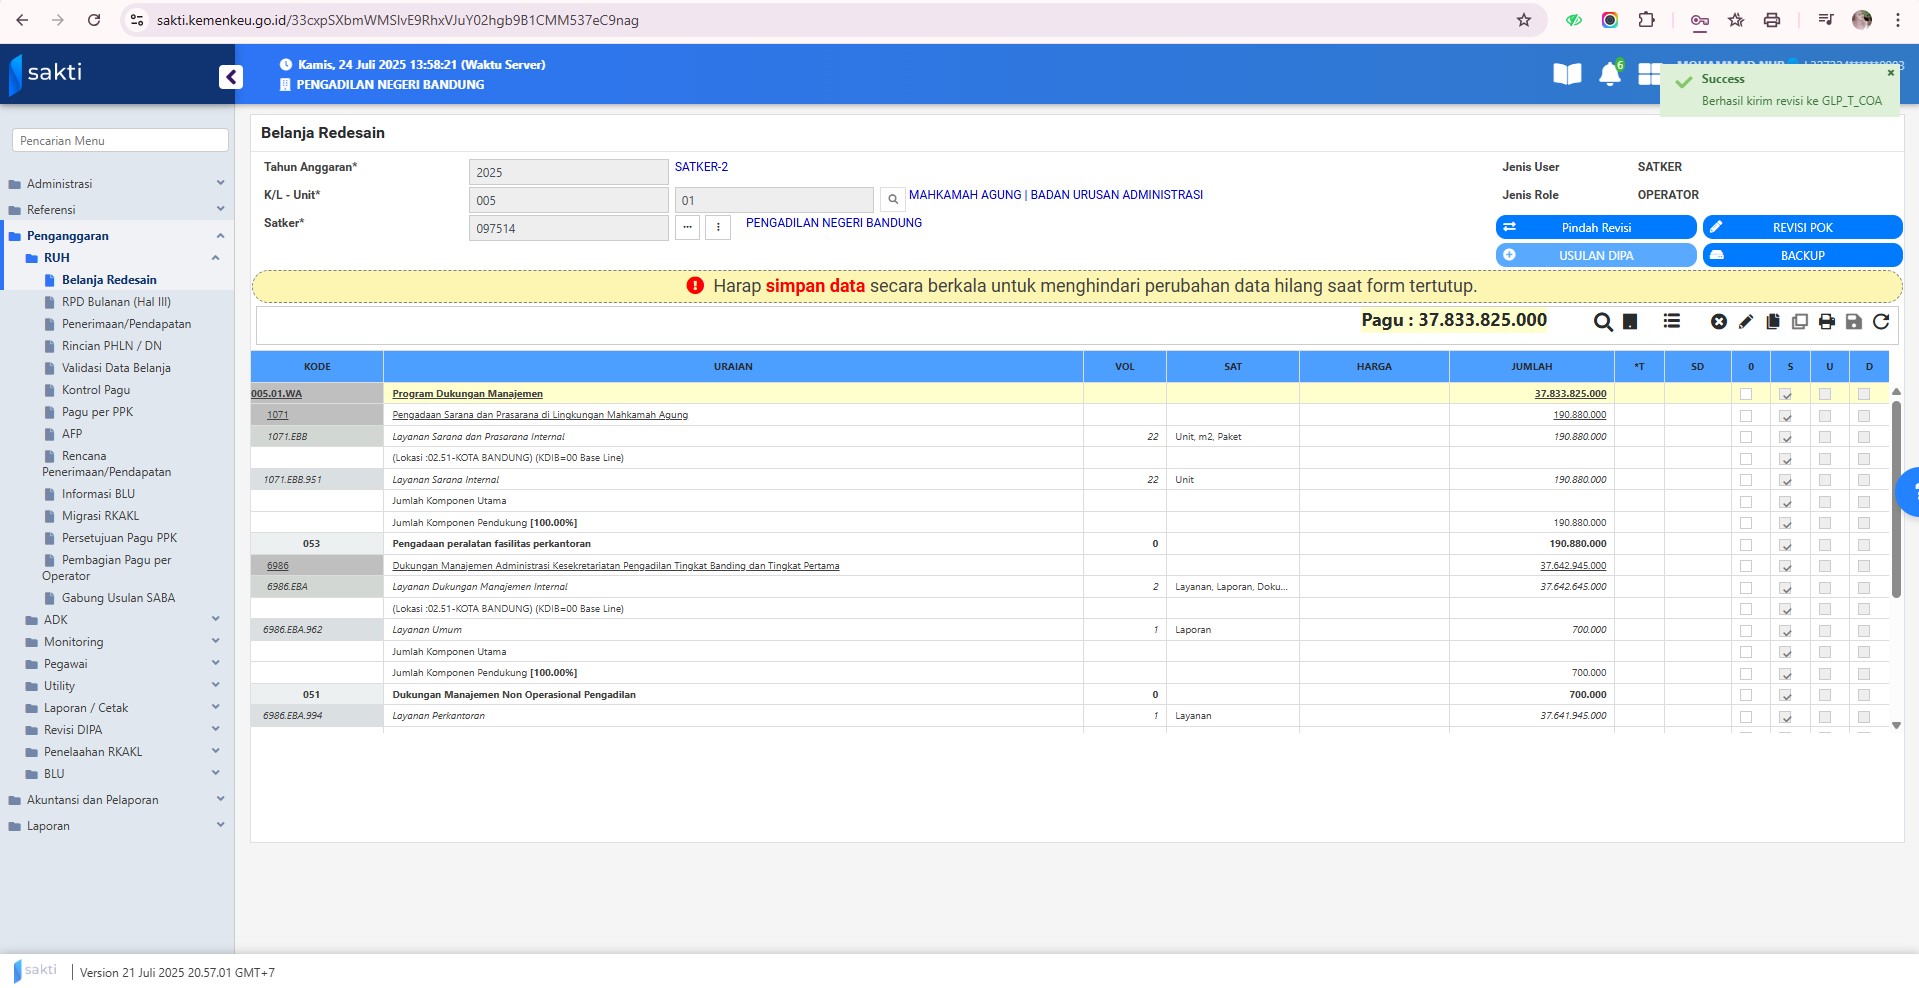Toggle S column checkbox on row 1071.EBB

[1786, 437]
